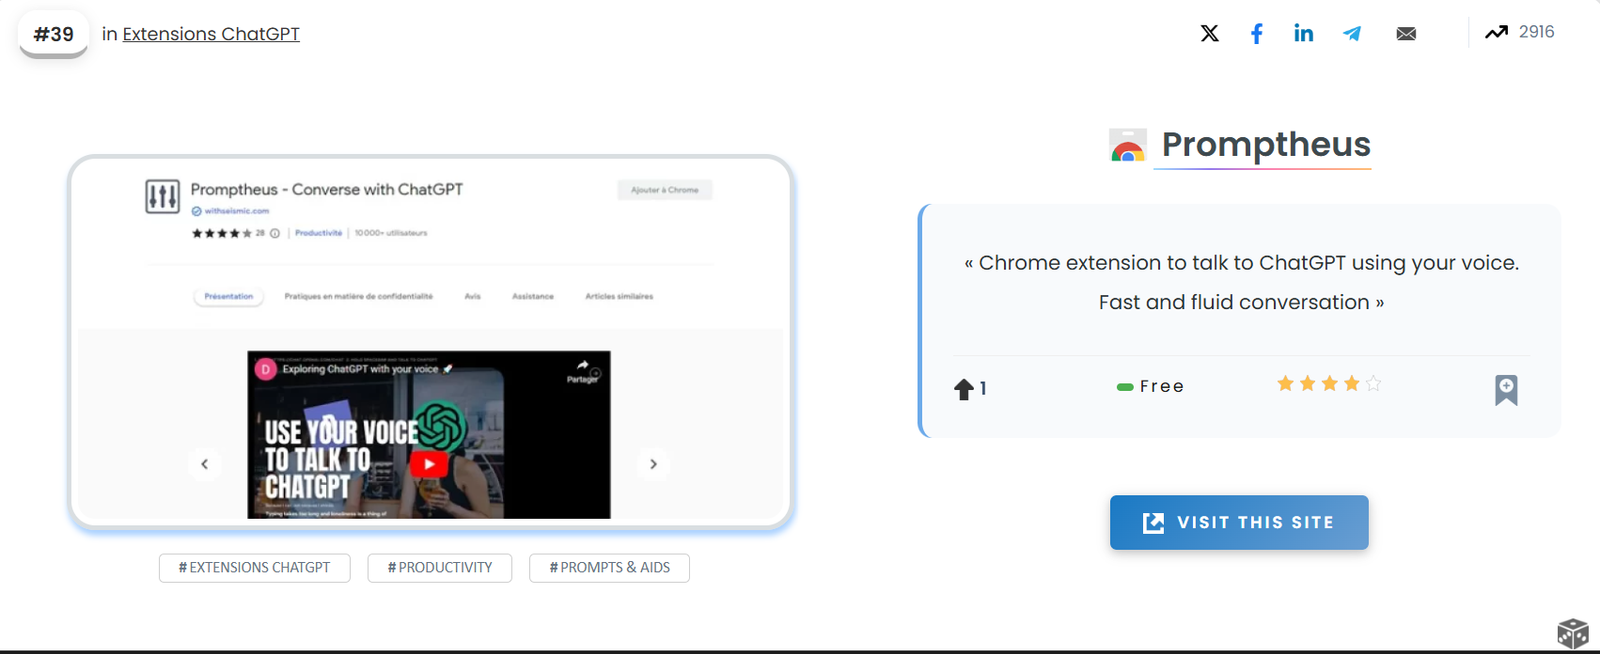Rate with the fifth empty star
Viewport: 1600px width, 654px height.
click(1373, 384)
